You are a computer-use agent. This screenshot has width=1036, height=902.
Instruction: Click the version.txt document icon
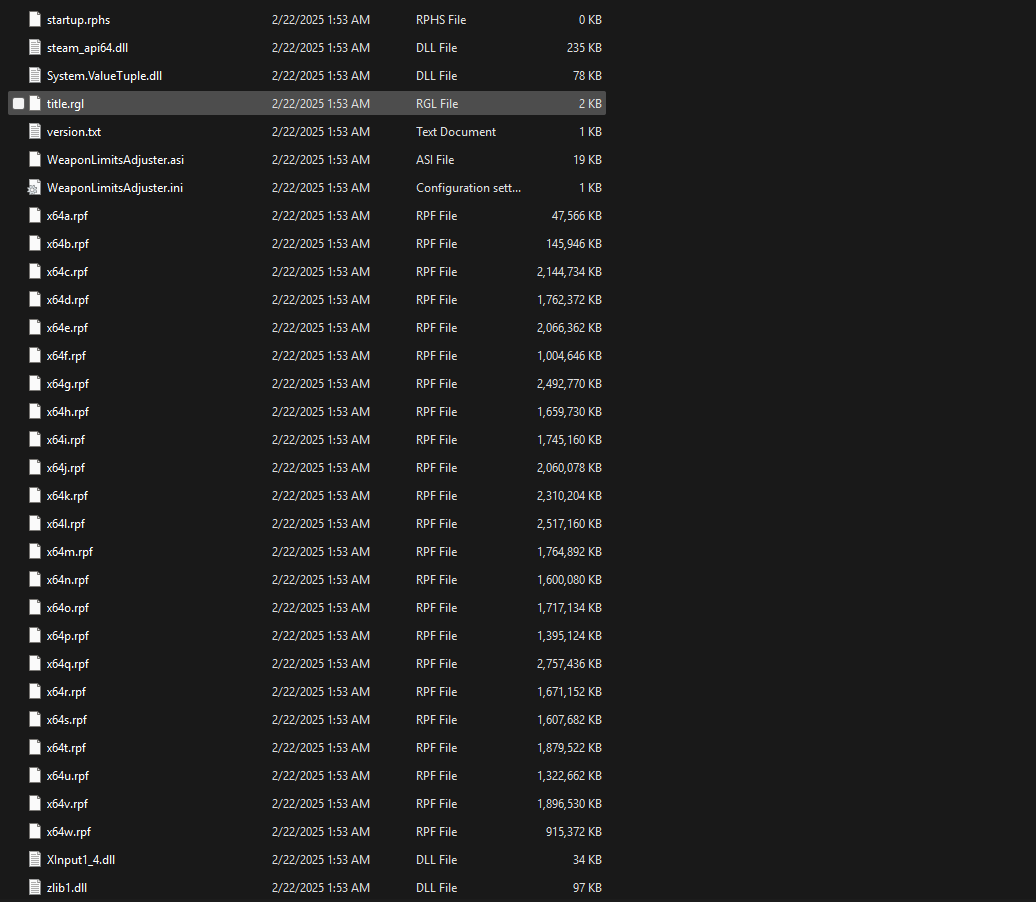pyautogui.click(x=35, y=132)
